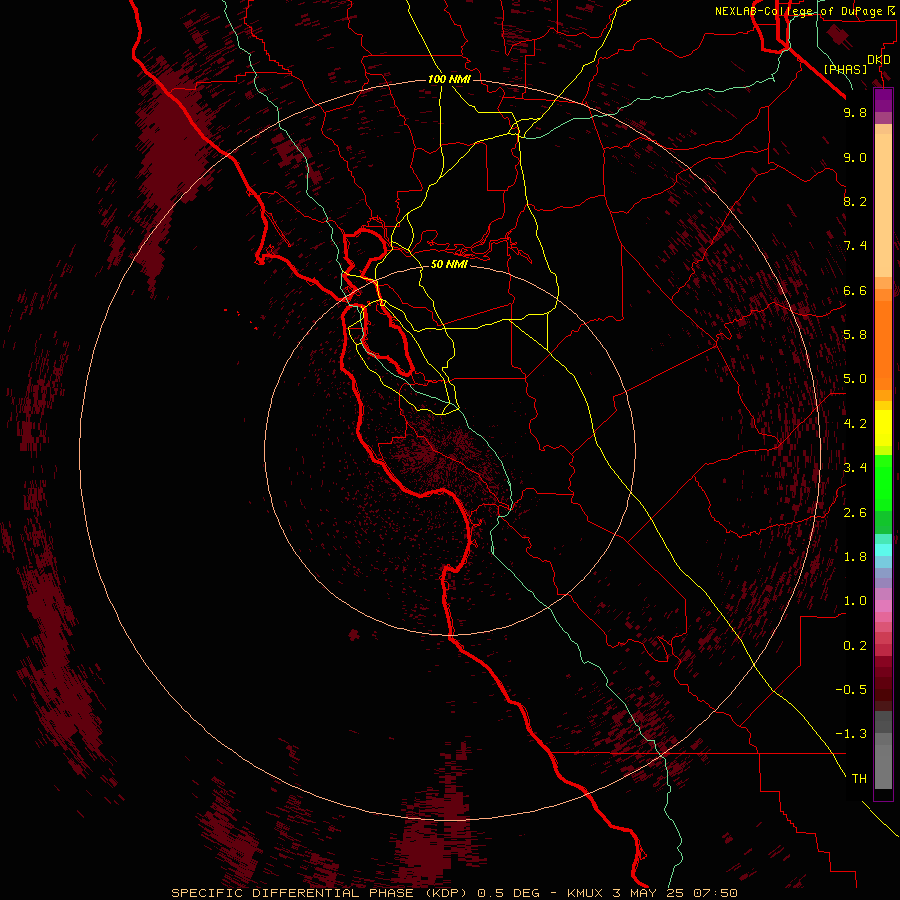Viewport: 900px width, 900px height.
Task: Click the 9.8 value on the color scale
Action: click(x=855, y=113)
